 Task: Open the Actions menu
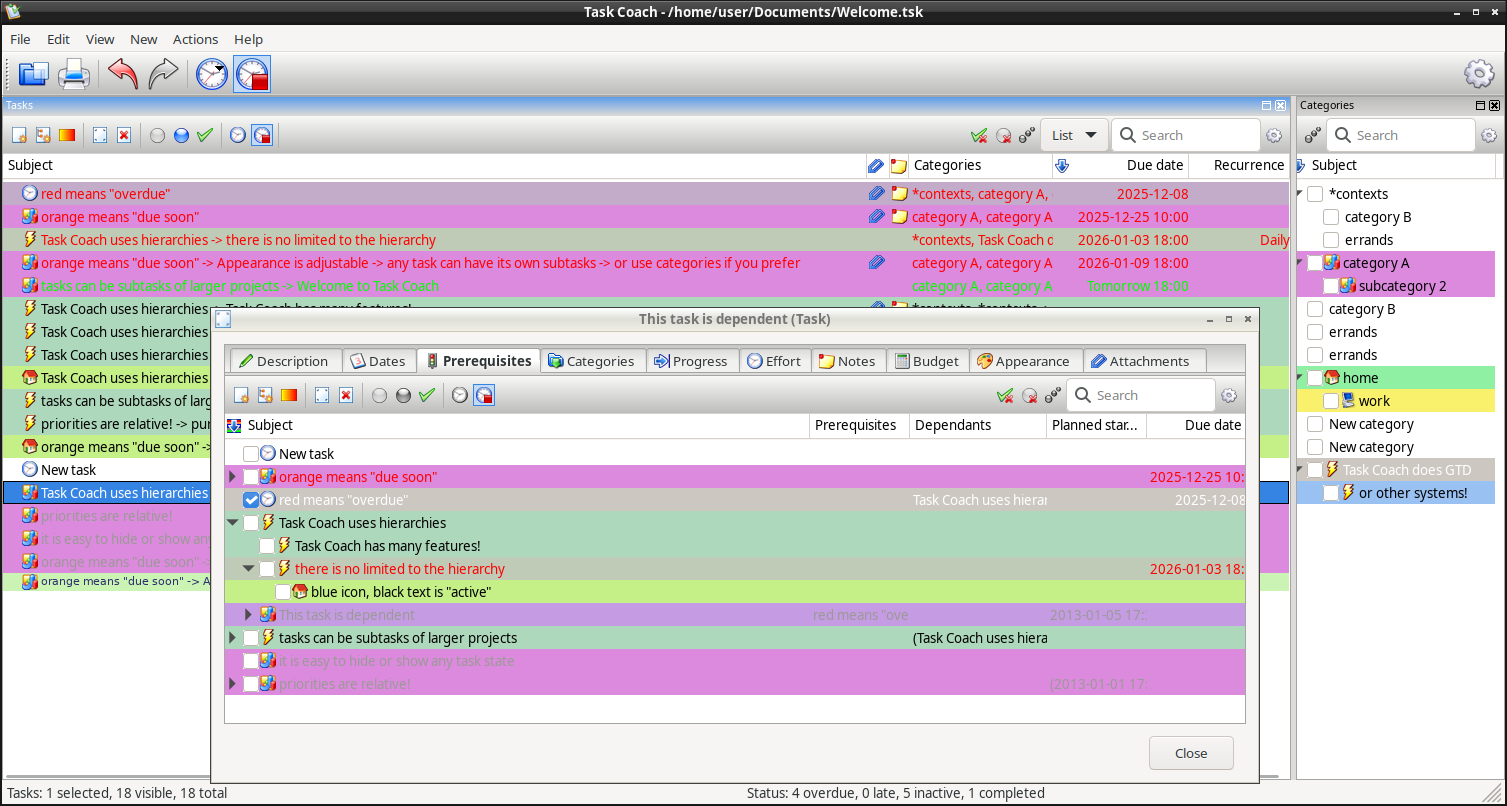195,39
